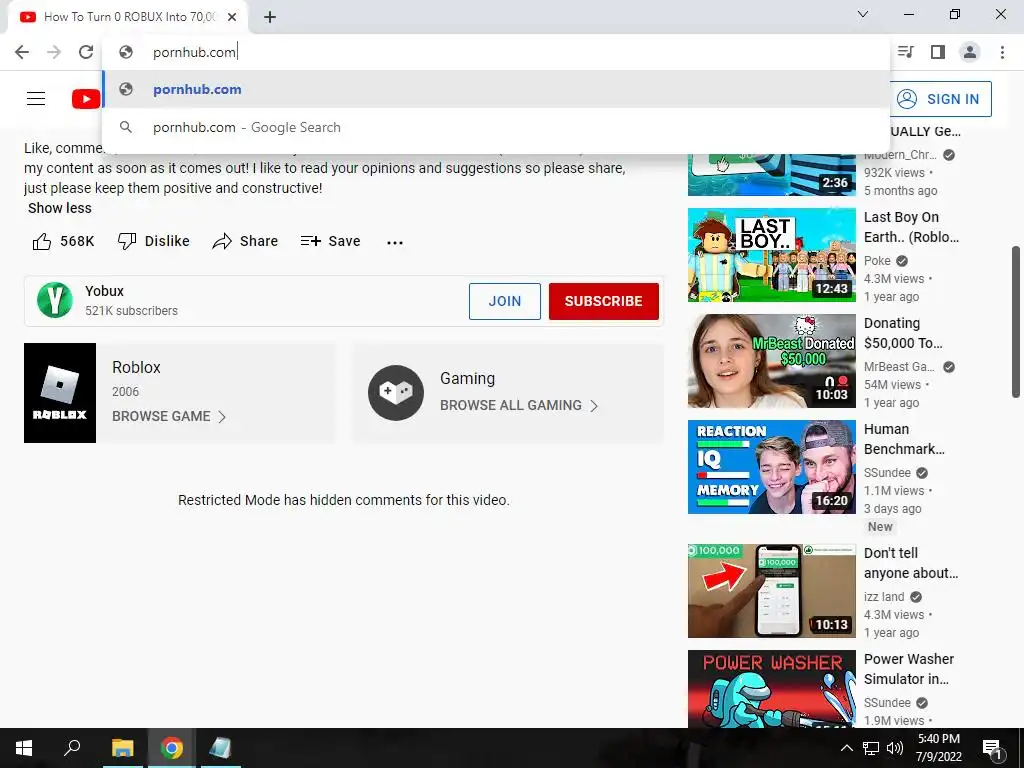The image size is (1024, 768).
Task: Click Poke channel name
Action: click(877, 261)
